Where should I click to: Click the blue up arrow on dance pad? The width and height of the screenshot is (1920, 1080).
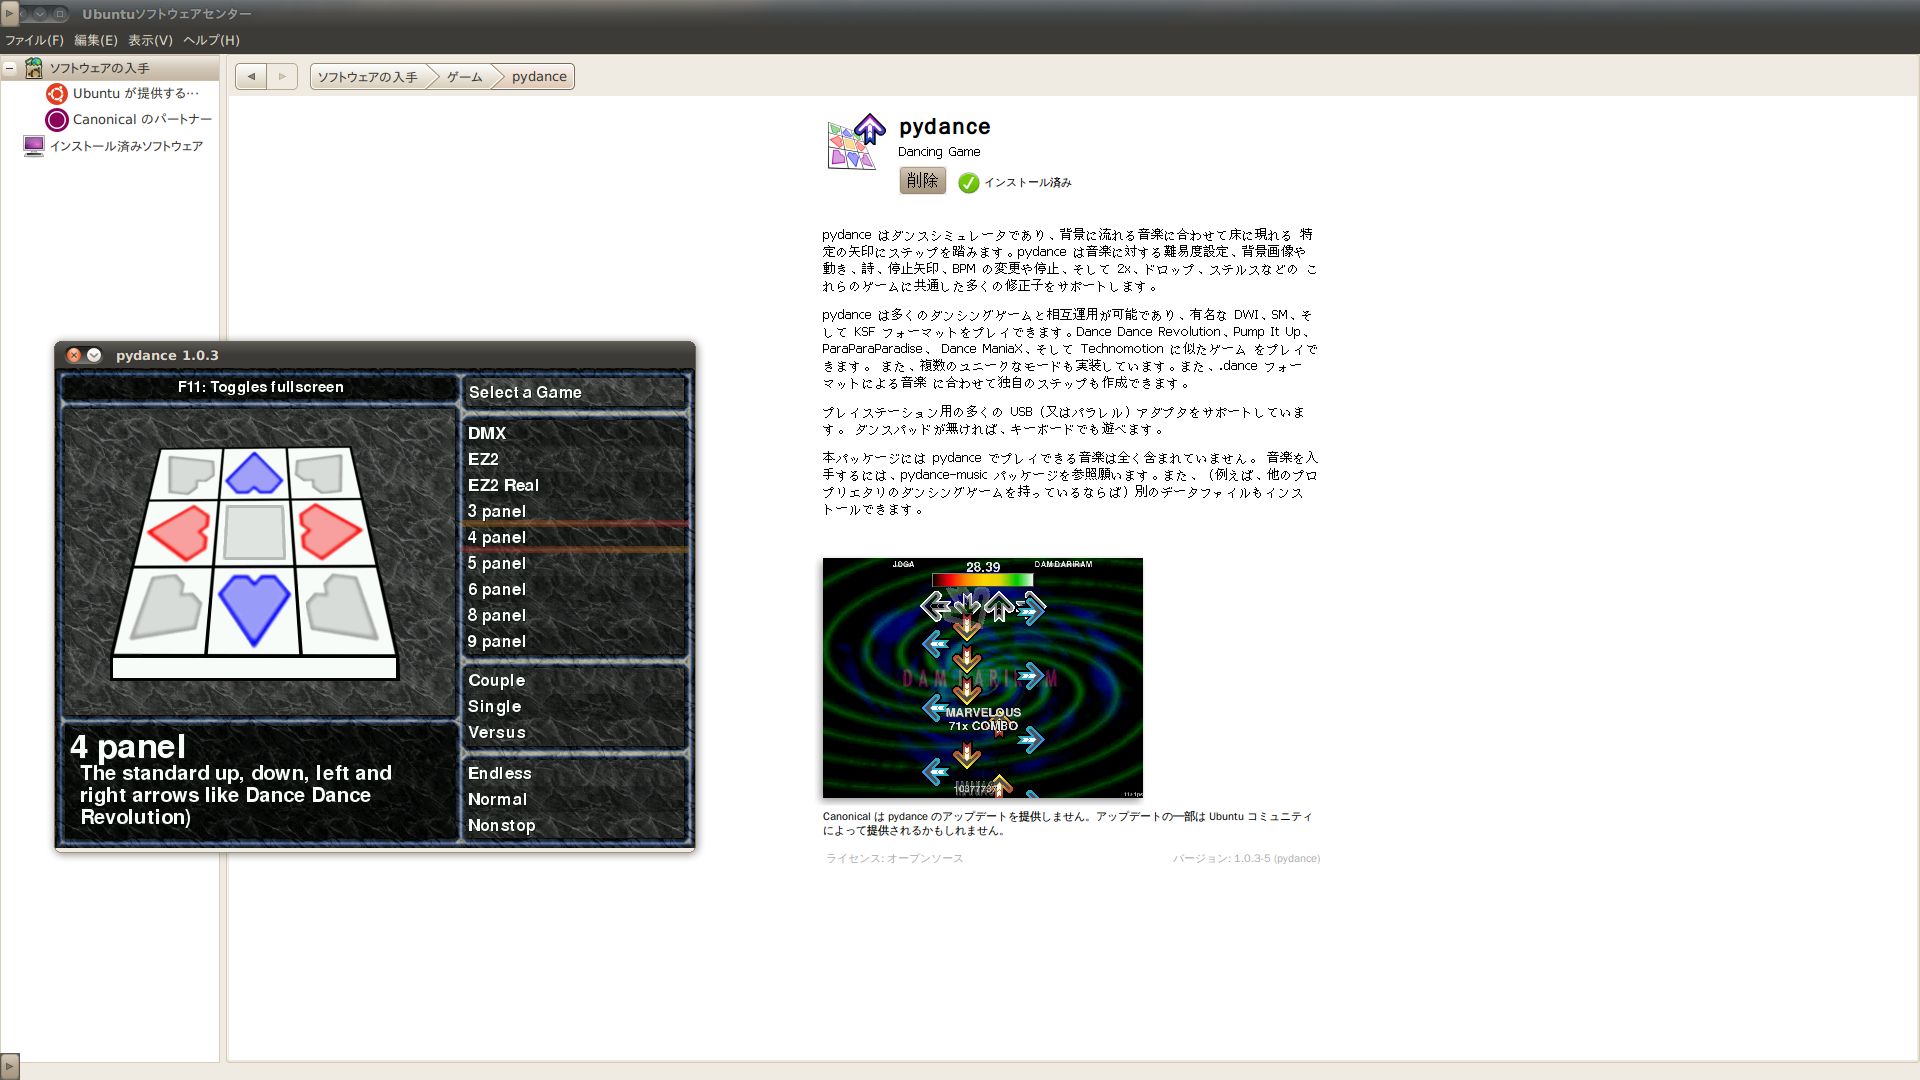254,473
